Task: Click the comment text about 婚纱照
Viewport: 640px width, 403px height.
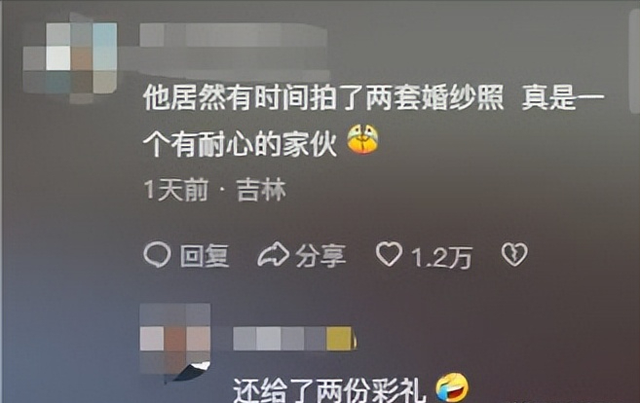Action: point(373,99)
